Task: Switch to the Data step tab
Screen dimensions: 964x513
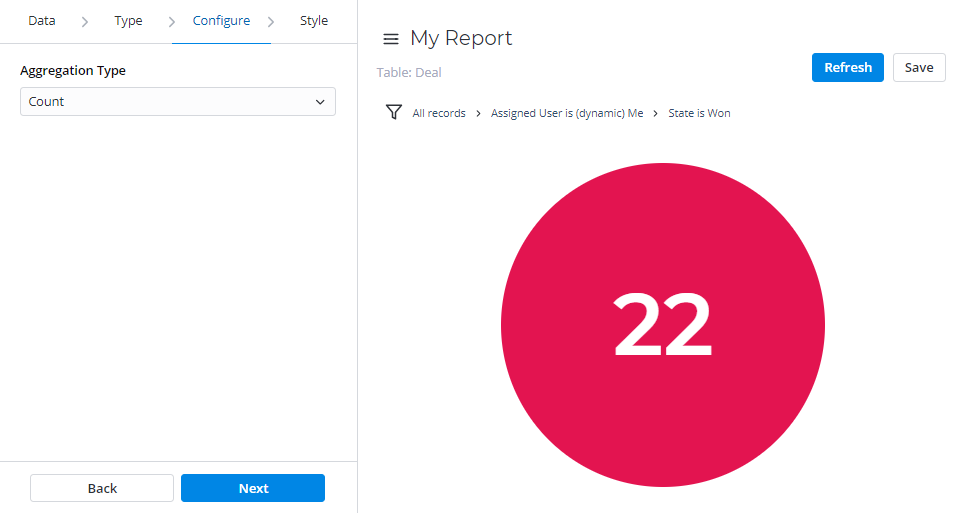Action: 42,21
